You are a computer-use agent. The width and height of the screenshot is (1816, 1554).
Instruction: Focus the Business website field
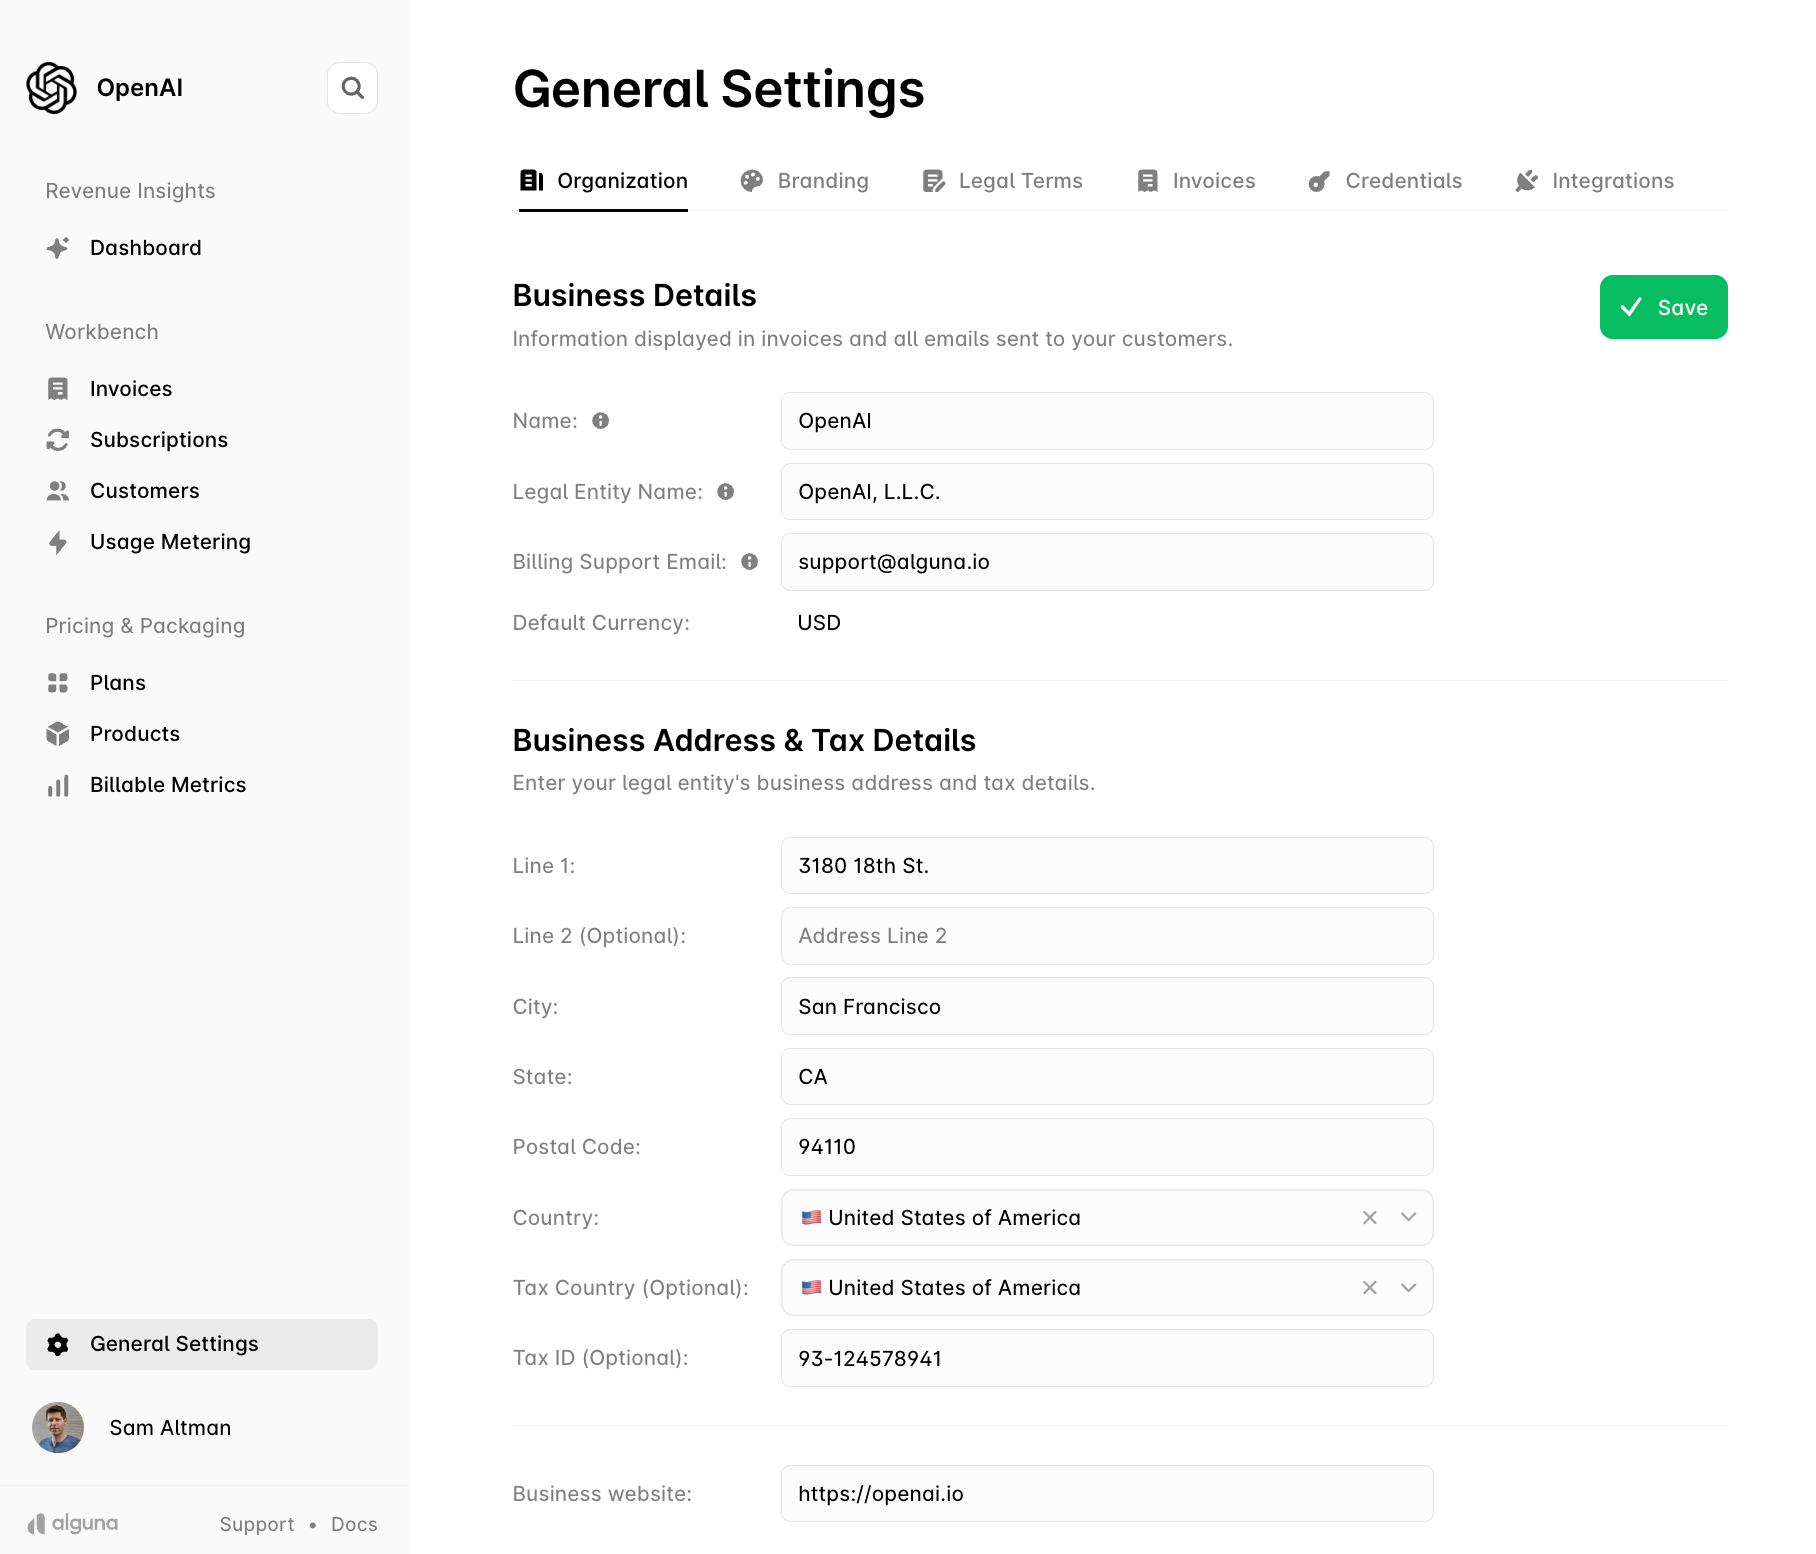(x=1107, y=1493)
